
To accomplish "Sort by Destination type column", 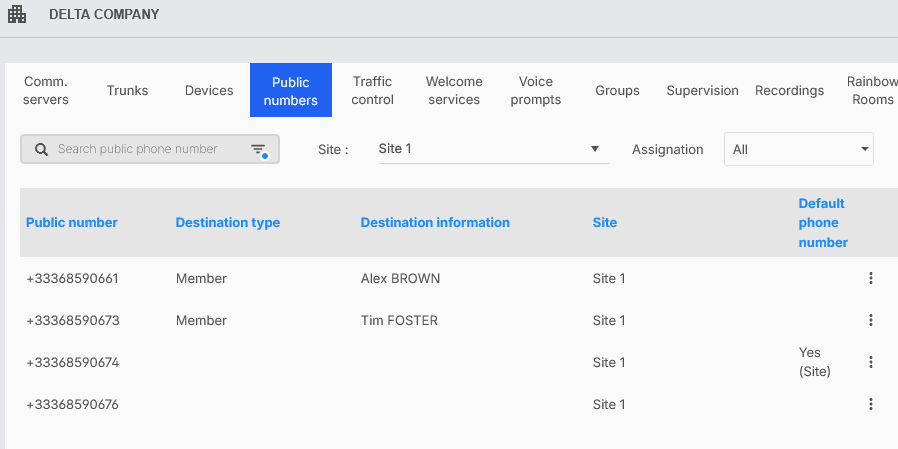I will (228, 223).
